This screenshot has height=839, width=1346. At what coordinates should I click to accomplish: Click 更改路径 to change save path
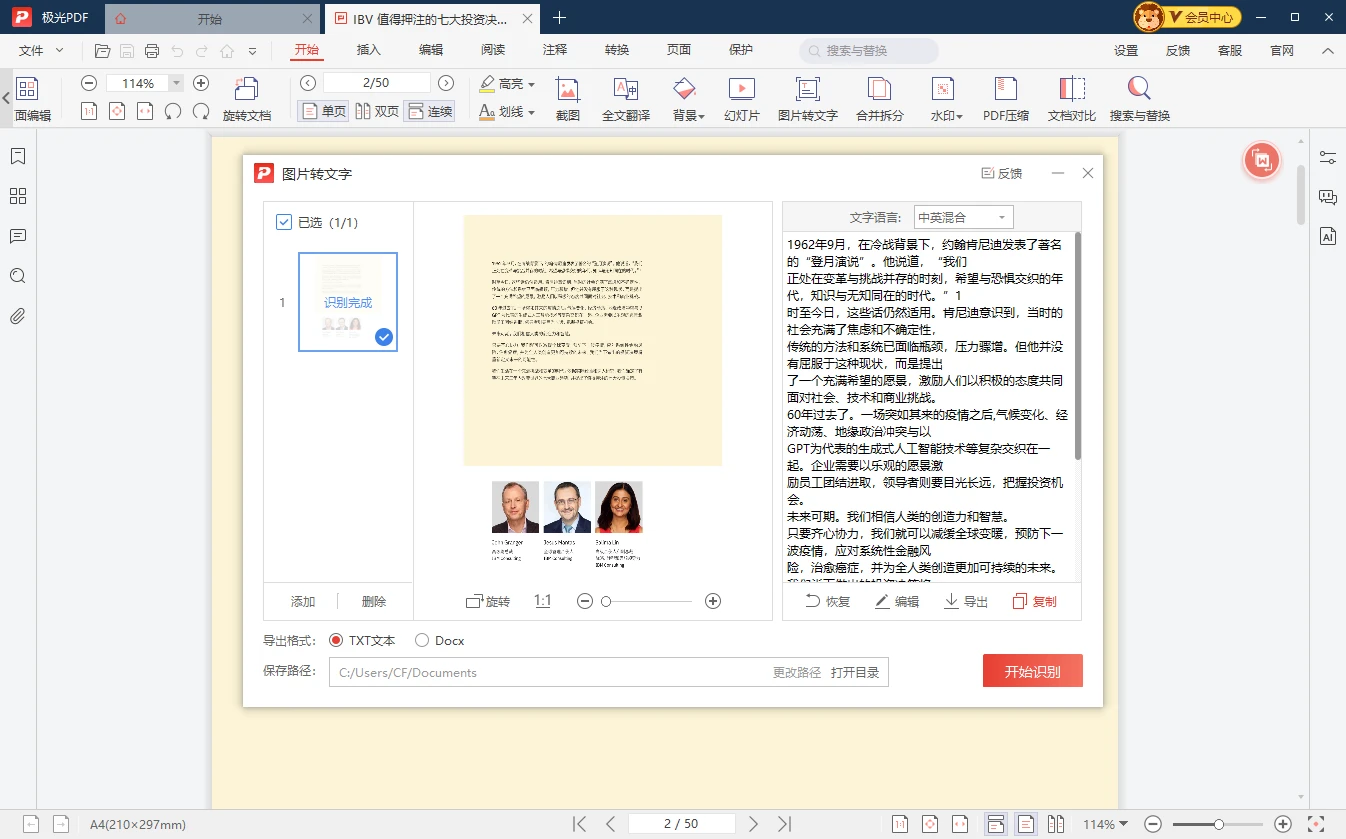tap(797, 672)
